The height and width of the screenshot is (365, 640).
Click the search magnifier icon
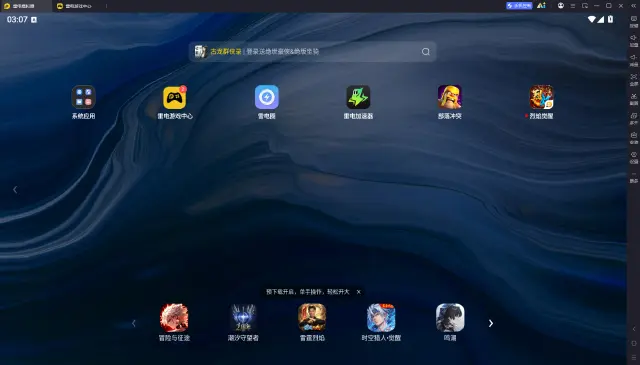(426, 51)
